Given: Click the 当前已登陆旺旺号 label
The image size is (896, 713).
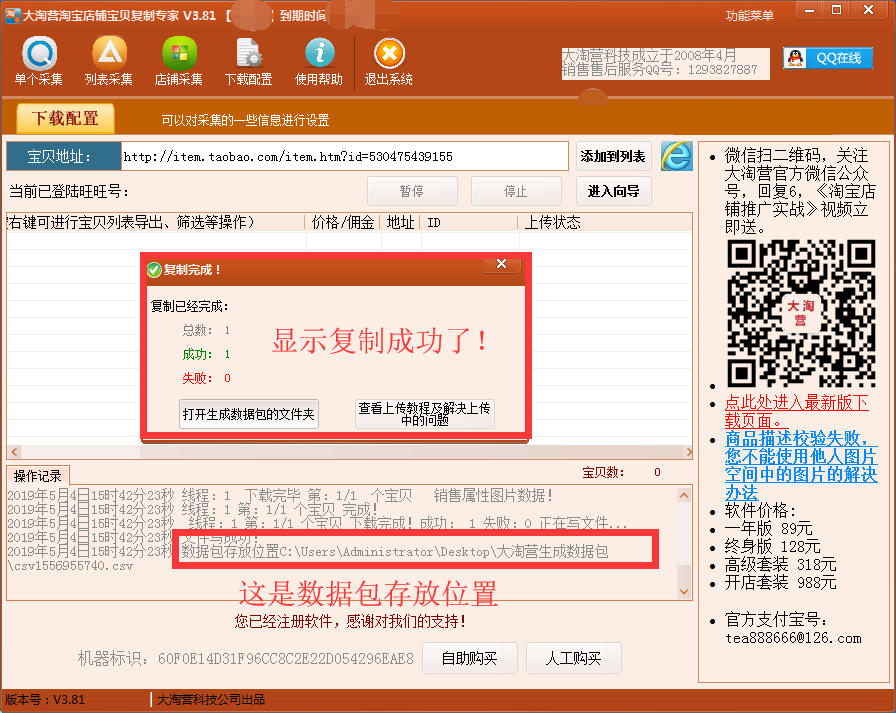Looking at the screenshot, I should (x=69, y=191).
